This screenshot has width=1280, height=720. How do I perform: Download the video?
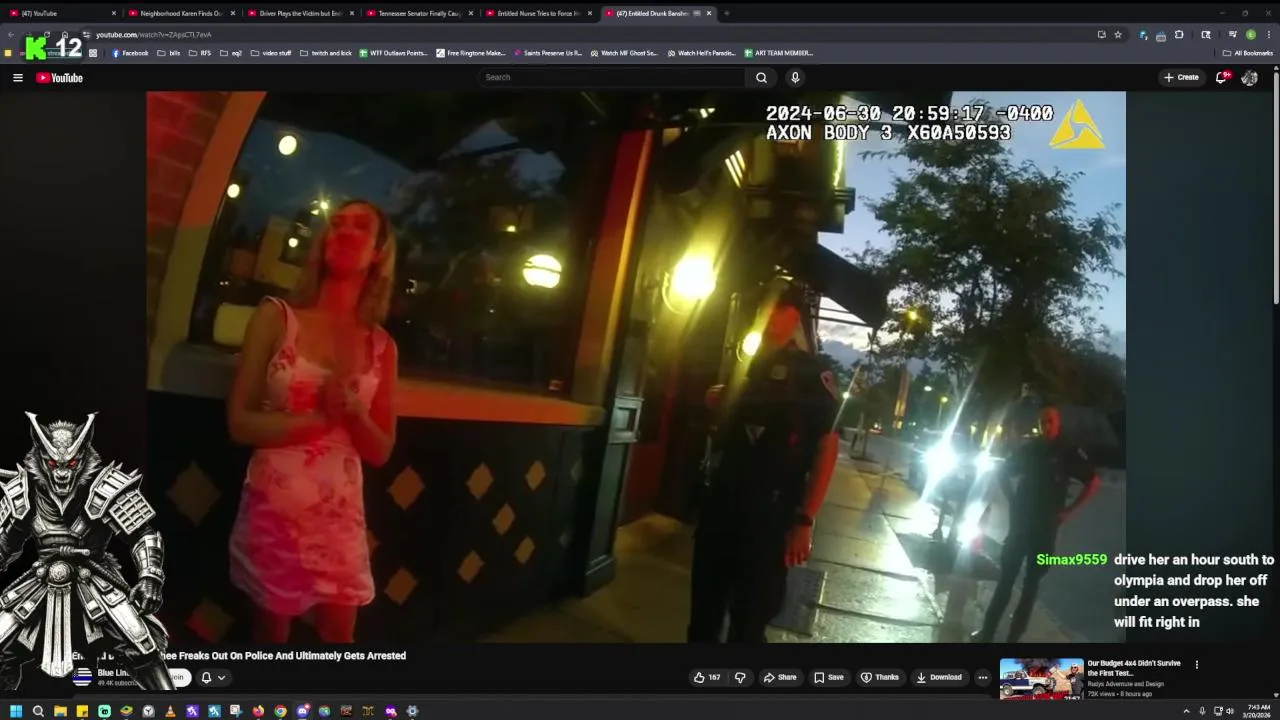pyautogui.click(x=939, y=677)
